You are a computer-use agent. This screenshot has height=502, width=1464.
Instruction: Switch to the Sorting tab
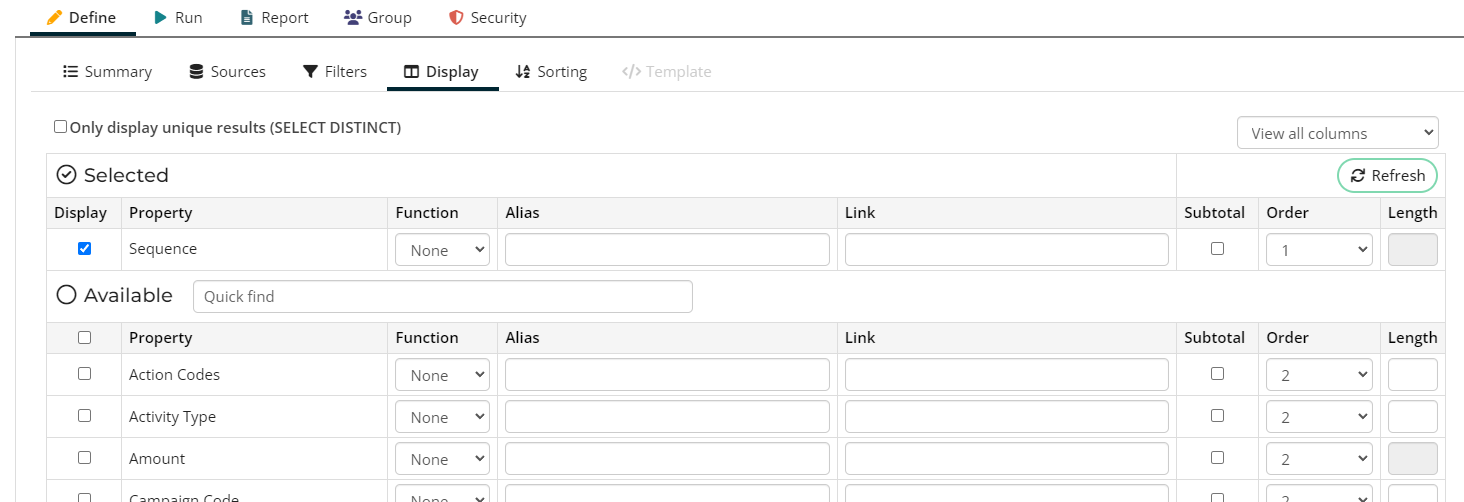click(x=551, y=72)
